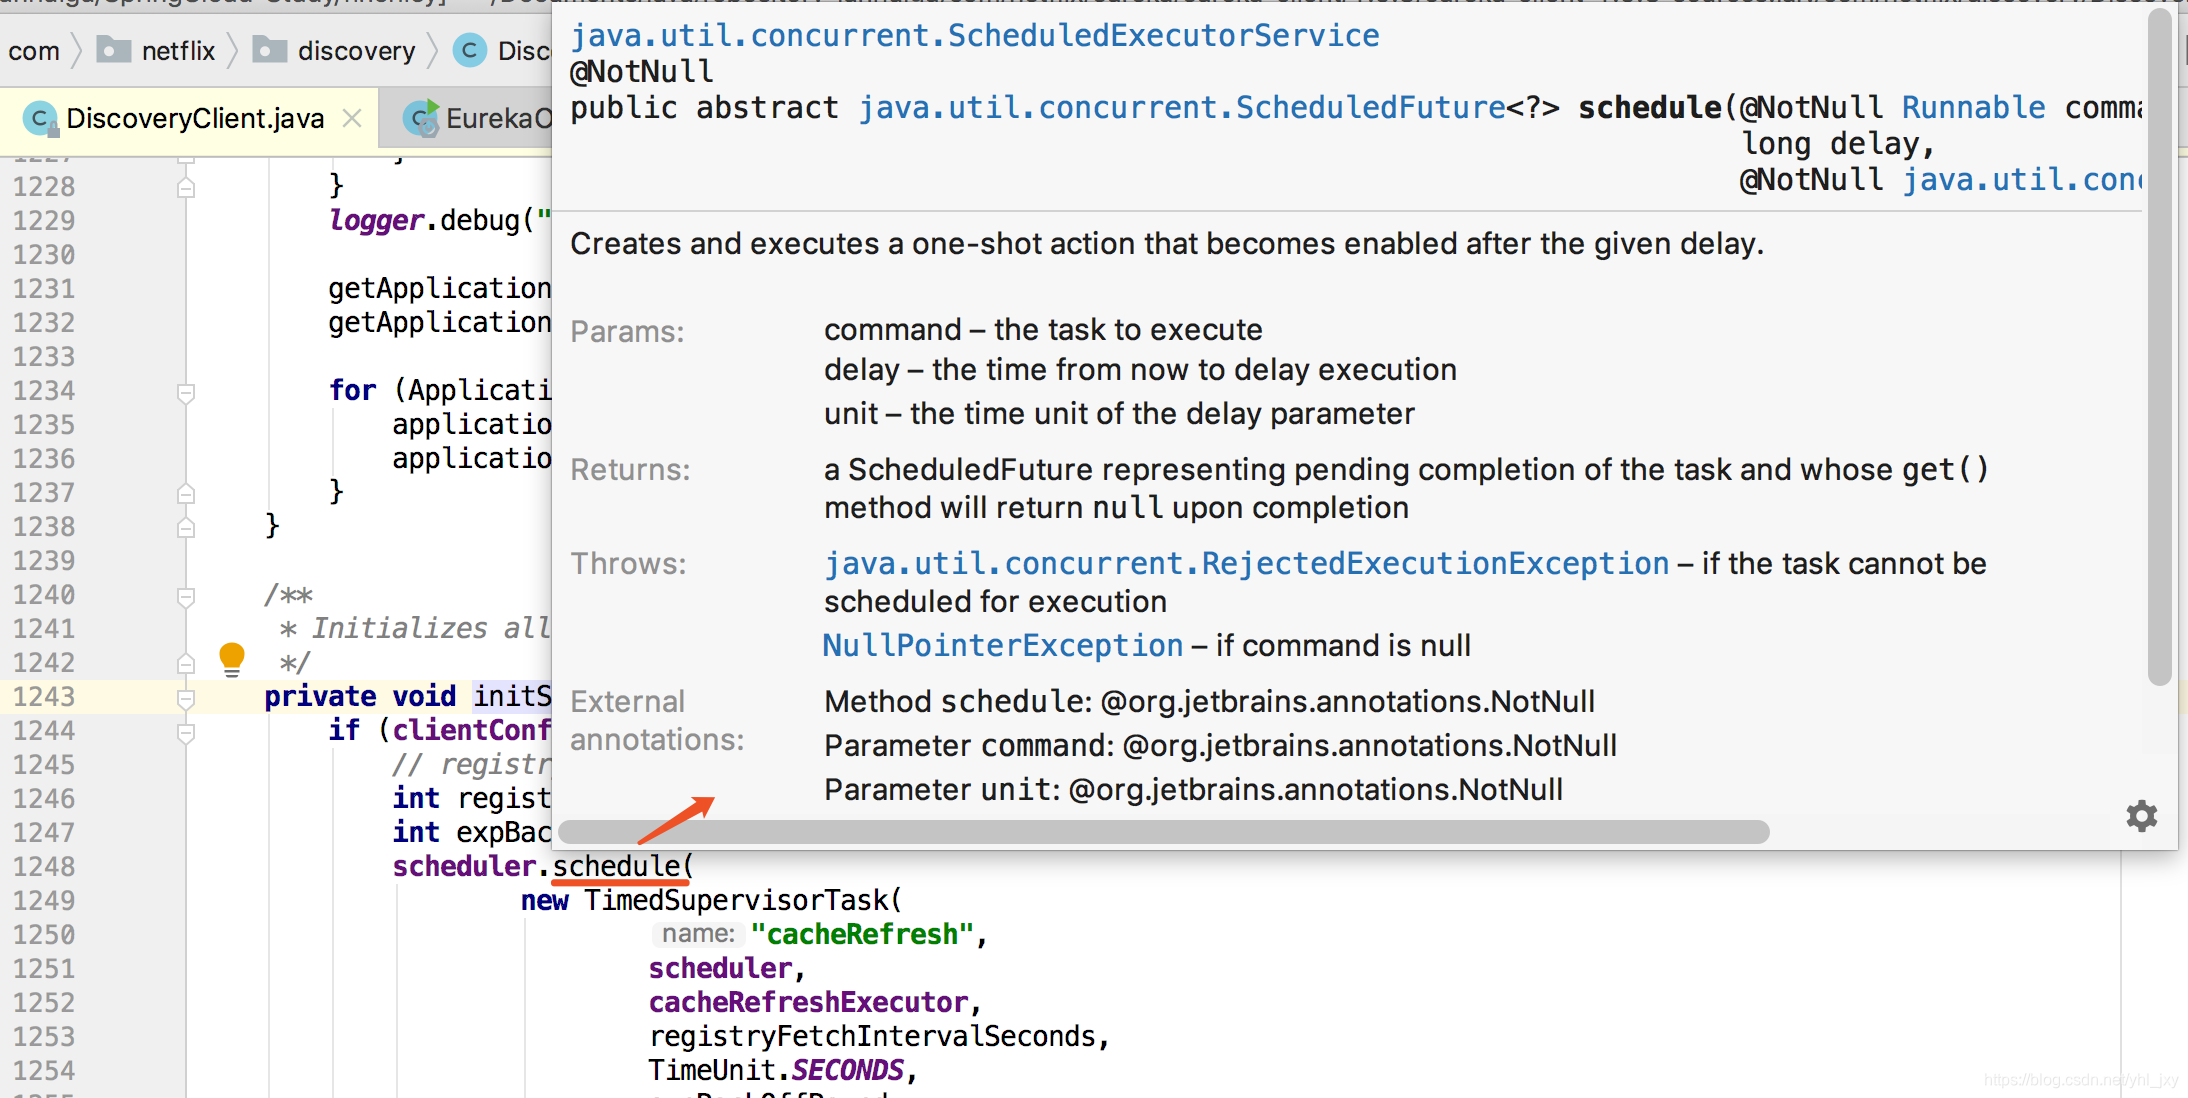Viewport: 2188px width, 1098px height.
Task: Collapse the fold marker at line 1243
Action: (186, 697)
